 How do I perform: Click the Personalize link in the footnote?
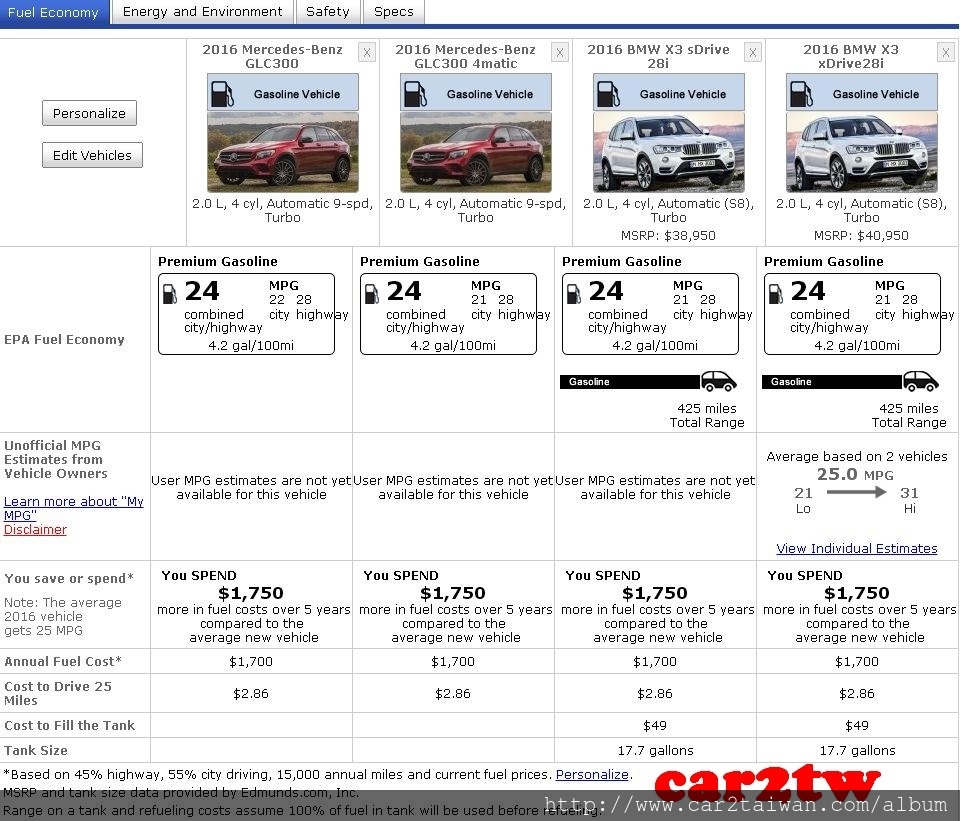point(592,774)
